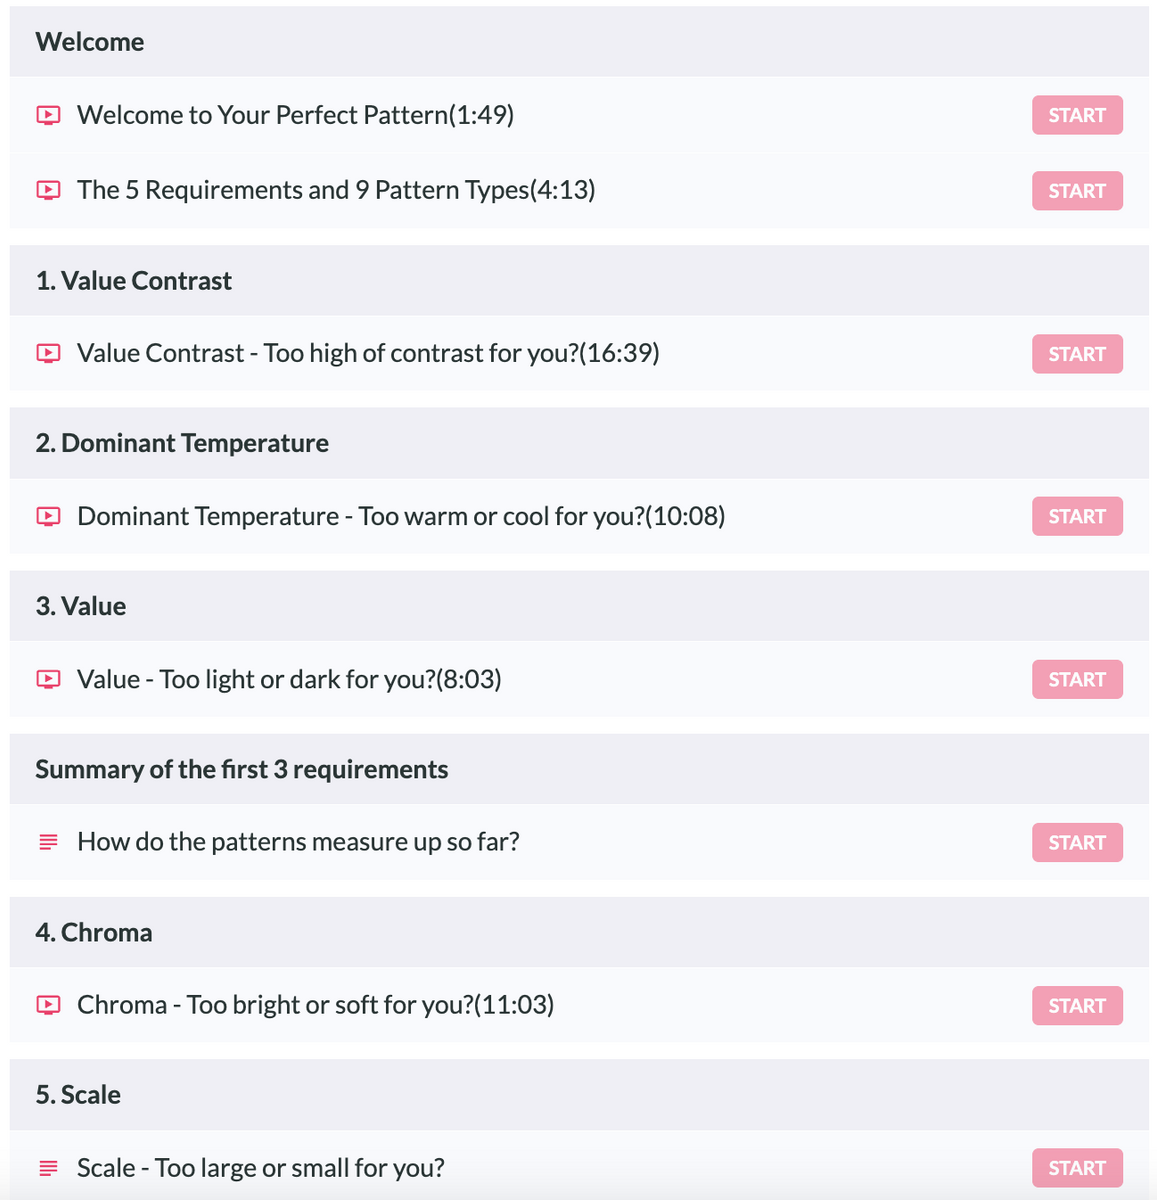The image size is (1157, 1200).
Task: Open the Value Contrast lesson title link
Action: coord(367,353)
